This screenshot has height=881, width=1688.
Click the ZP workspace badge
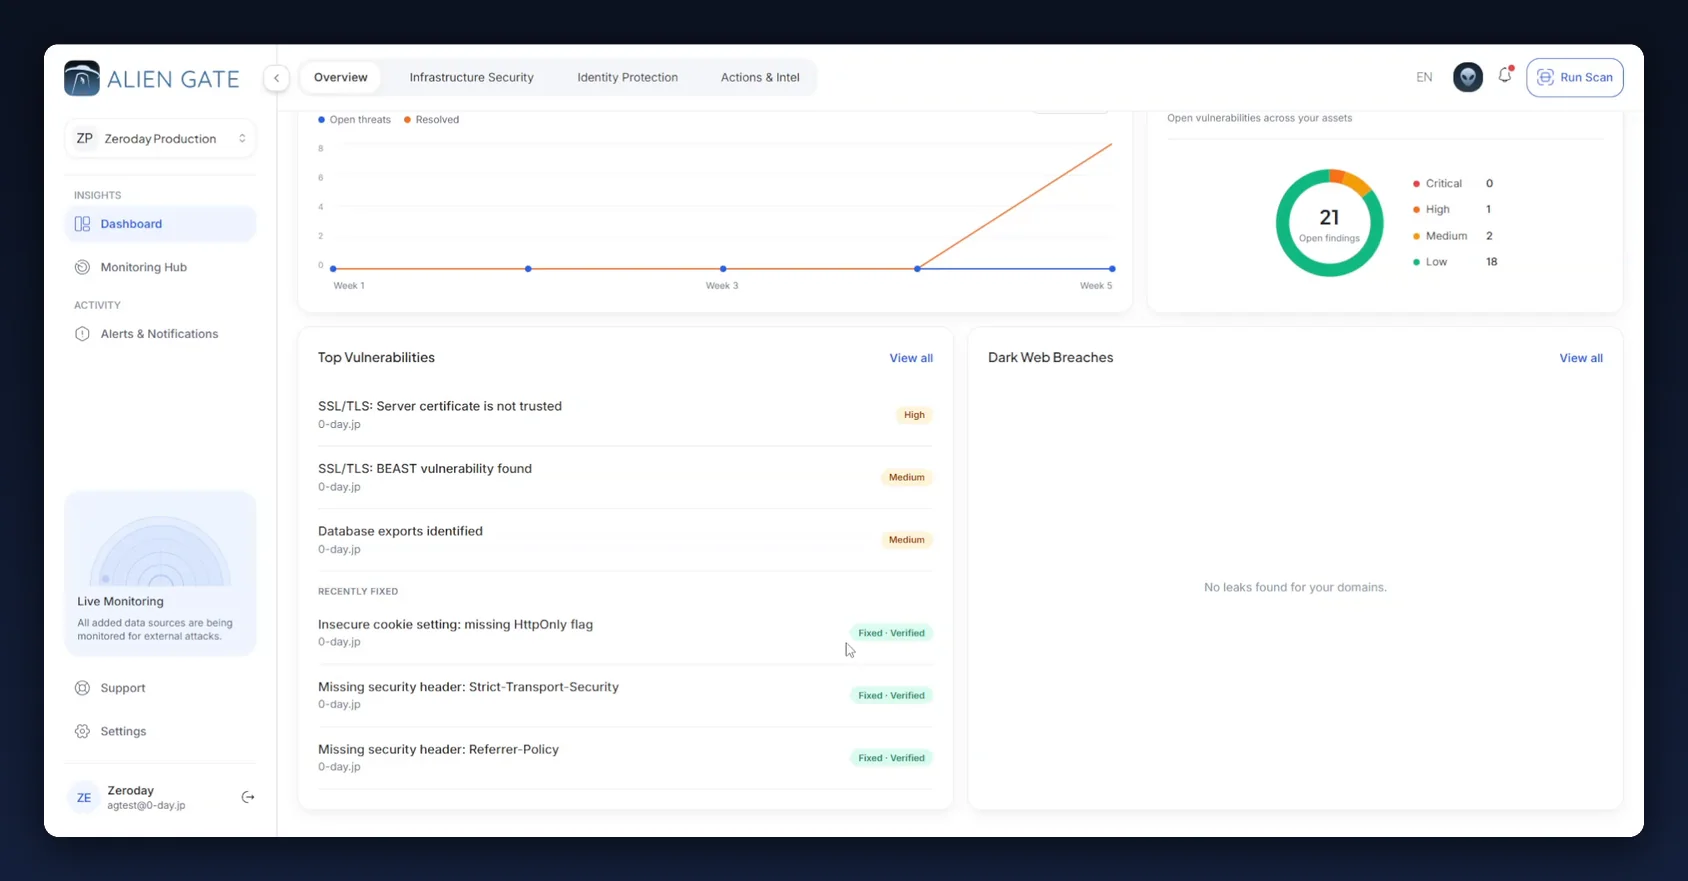click(85, 138)
